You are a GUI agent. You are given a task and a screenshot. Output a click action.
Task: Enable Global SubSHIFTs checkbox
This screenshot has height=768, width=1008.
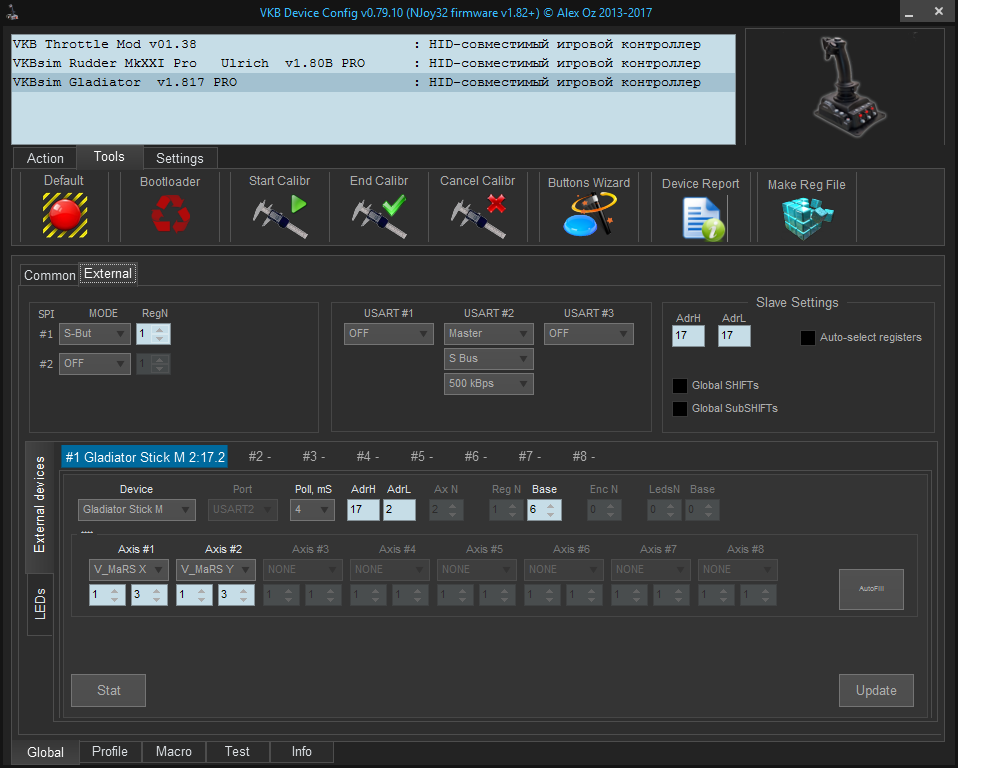click(680, 409)
